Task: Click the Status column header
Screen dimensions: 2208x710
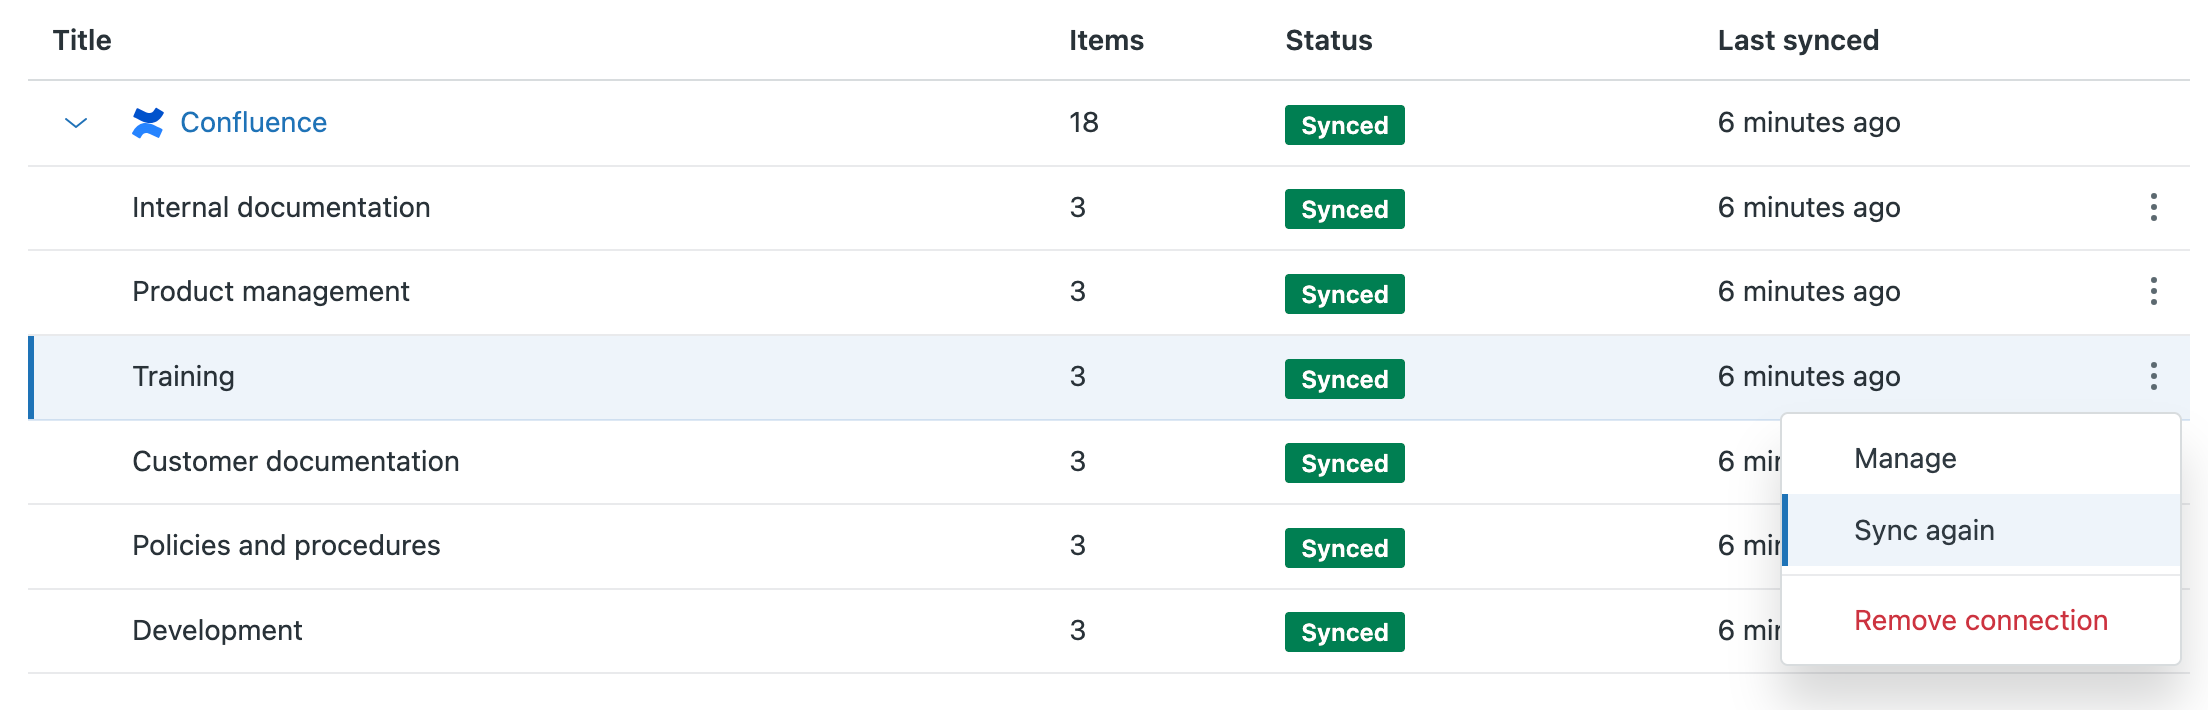Action: click(x=1328, y=40)
